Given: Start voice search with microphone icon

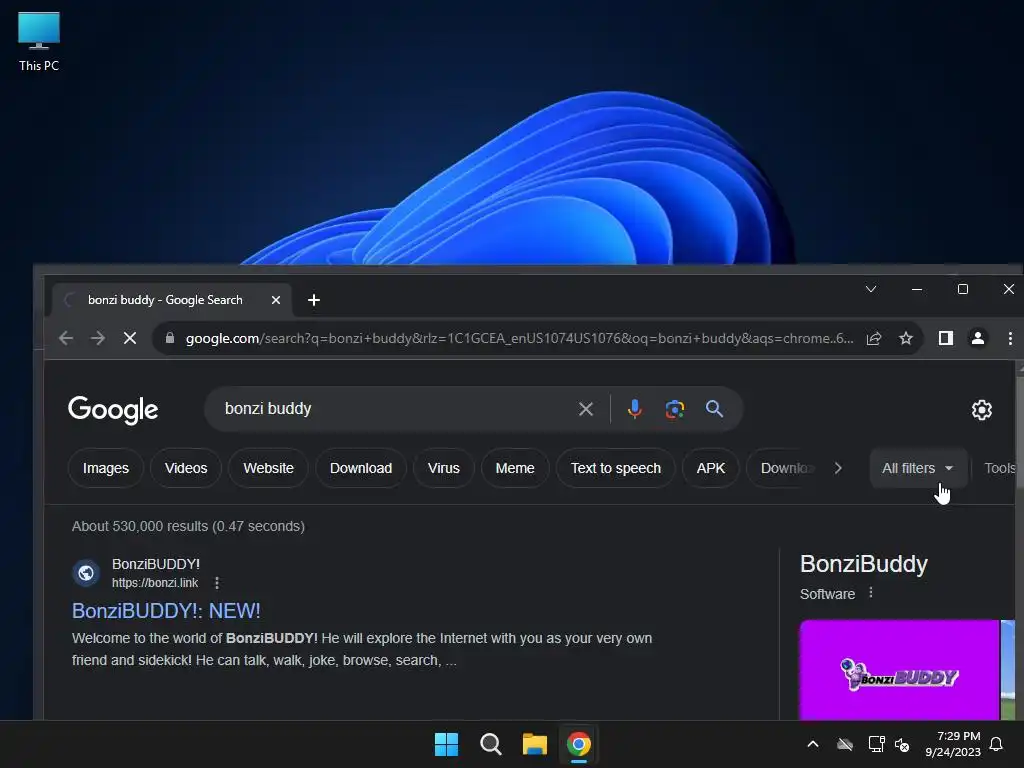Looking at the screenshot, I should tap(634, 409).
